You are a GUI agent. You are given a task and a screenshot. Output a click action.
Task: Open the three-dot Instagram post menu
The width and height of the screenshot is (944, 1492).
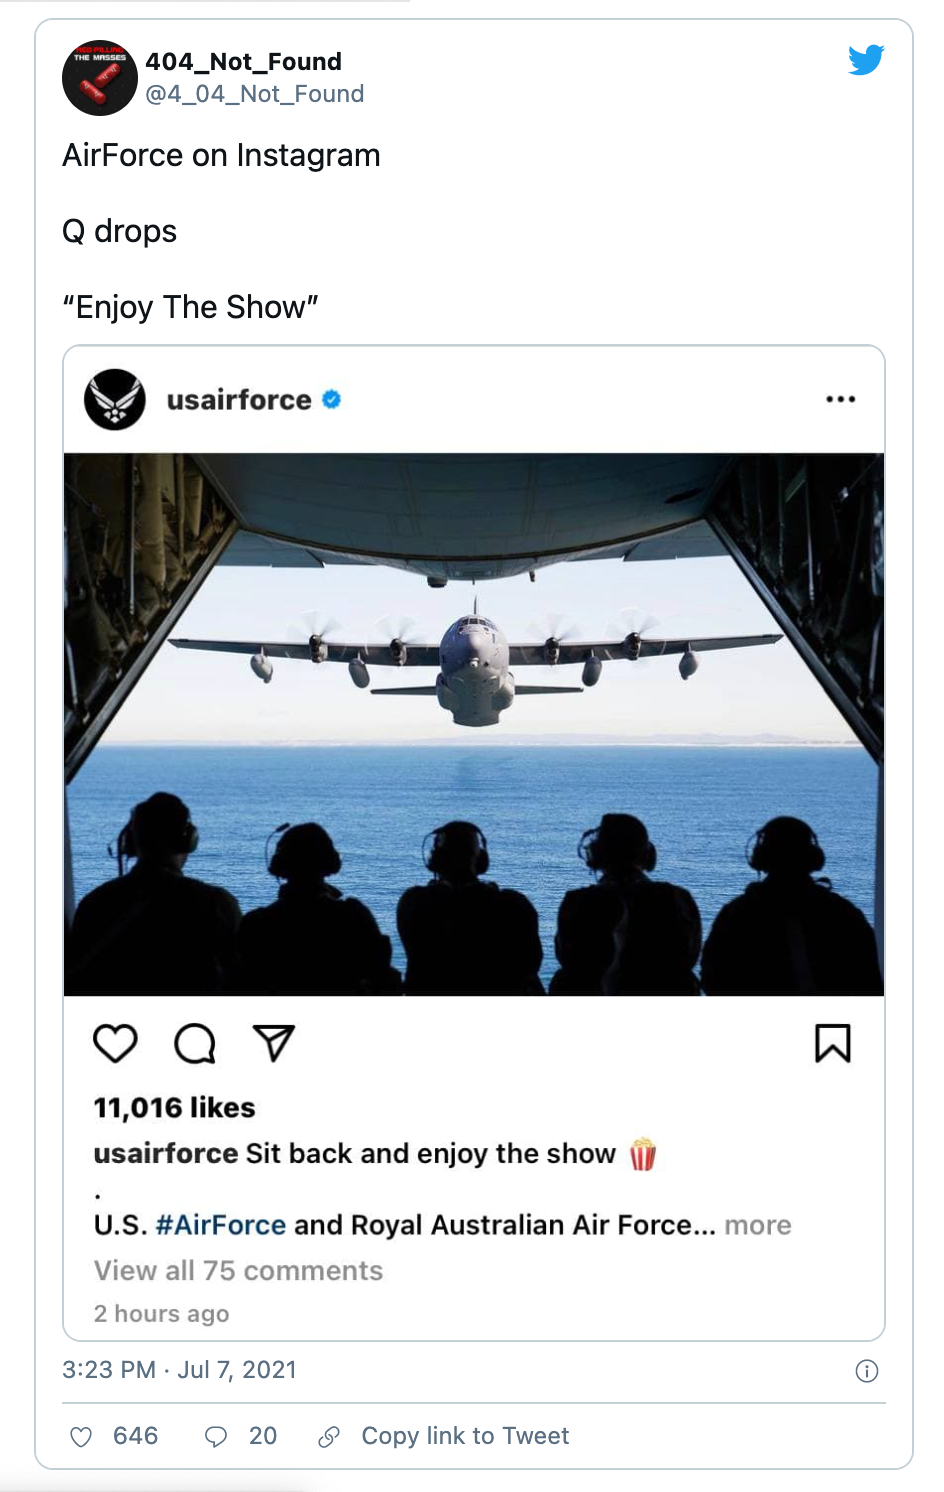pyautogui.click(x=840, y=399)
